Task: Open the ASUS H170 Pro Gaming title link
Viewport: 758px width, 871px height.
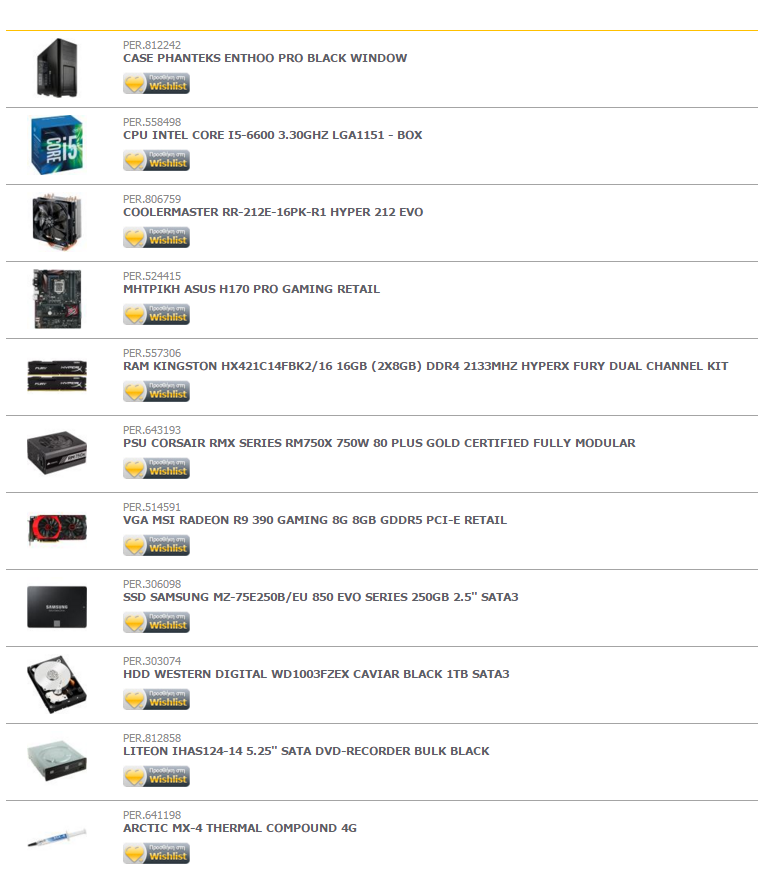Action: 252,289
